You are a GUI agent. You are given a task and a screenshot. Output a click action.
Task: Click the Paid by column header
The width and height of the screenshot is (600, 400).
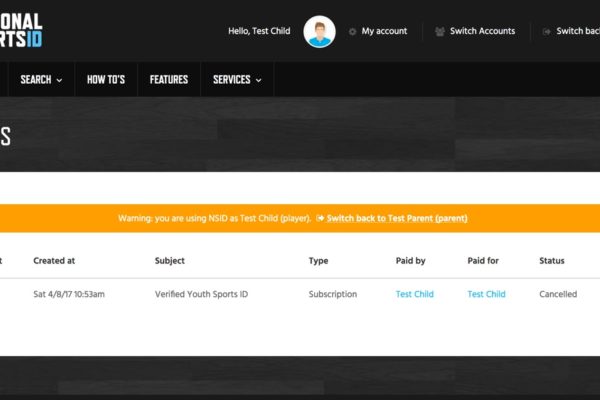tap(411, 261)
